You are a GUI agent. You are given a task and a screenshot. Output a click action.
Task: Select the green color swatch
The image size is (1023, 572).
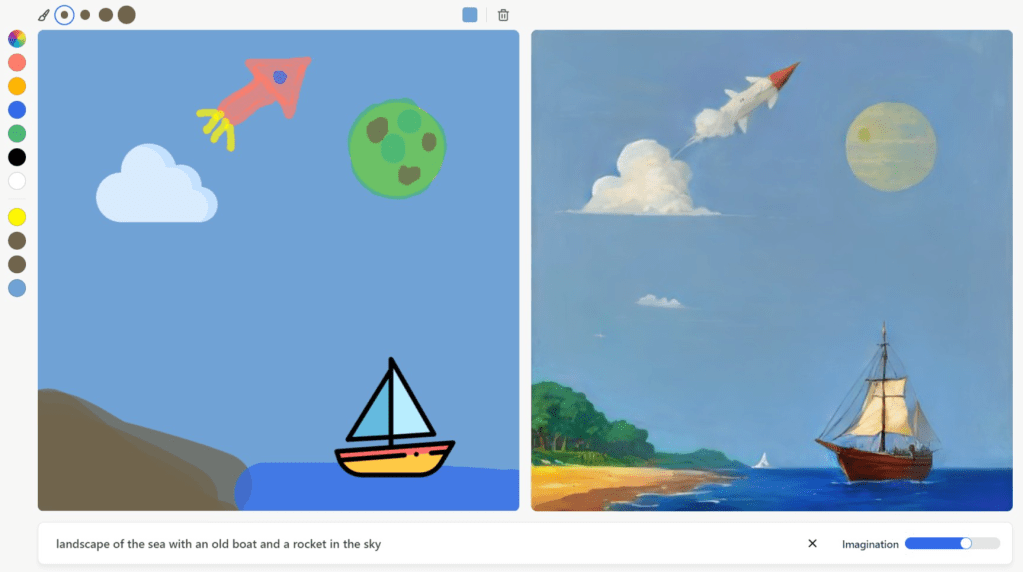tap(17, 134)
